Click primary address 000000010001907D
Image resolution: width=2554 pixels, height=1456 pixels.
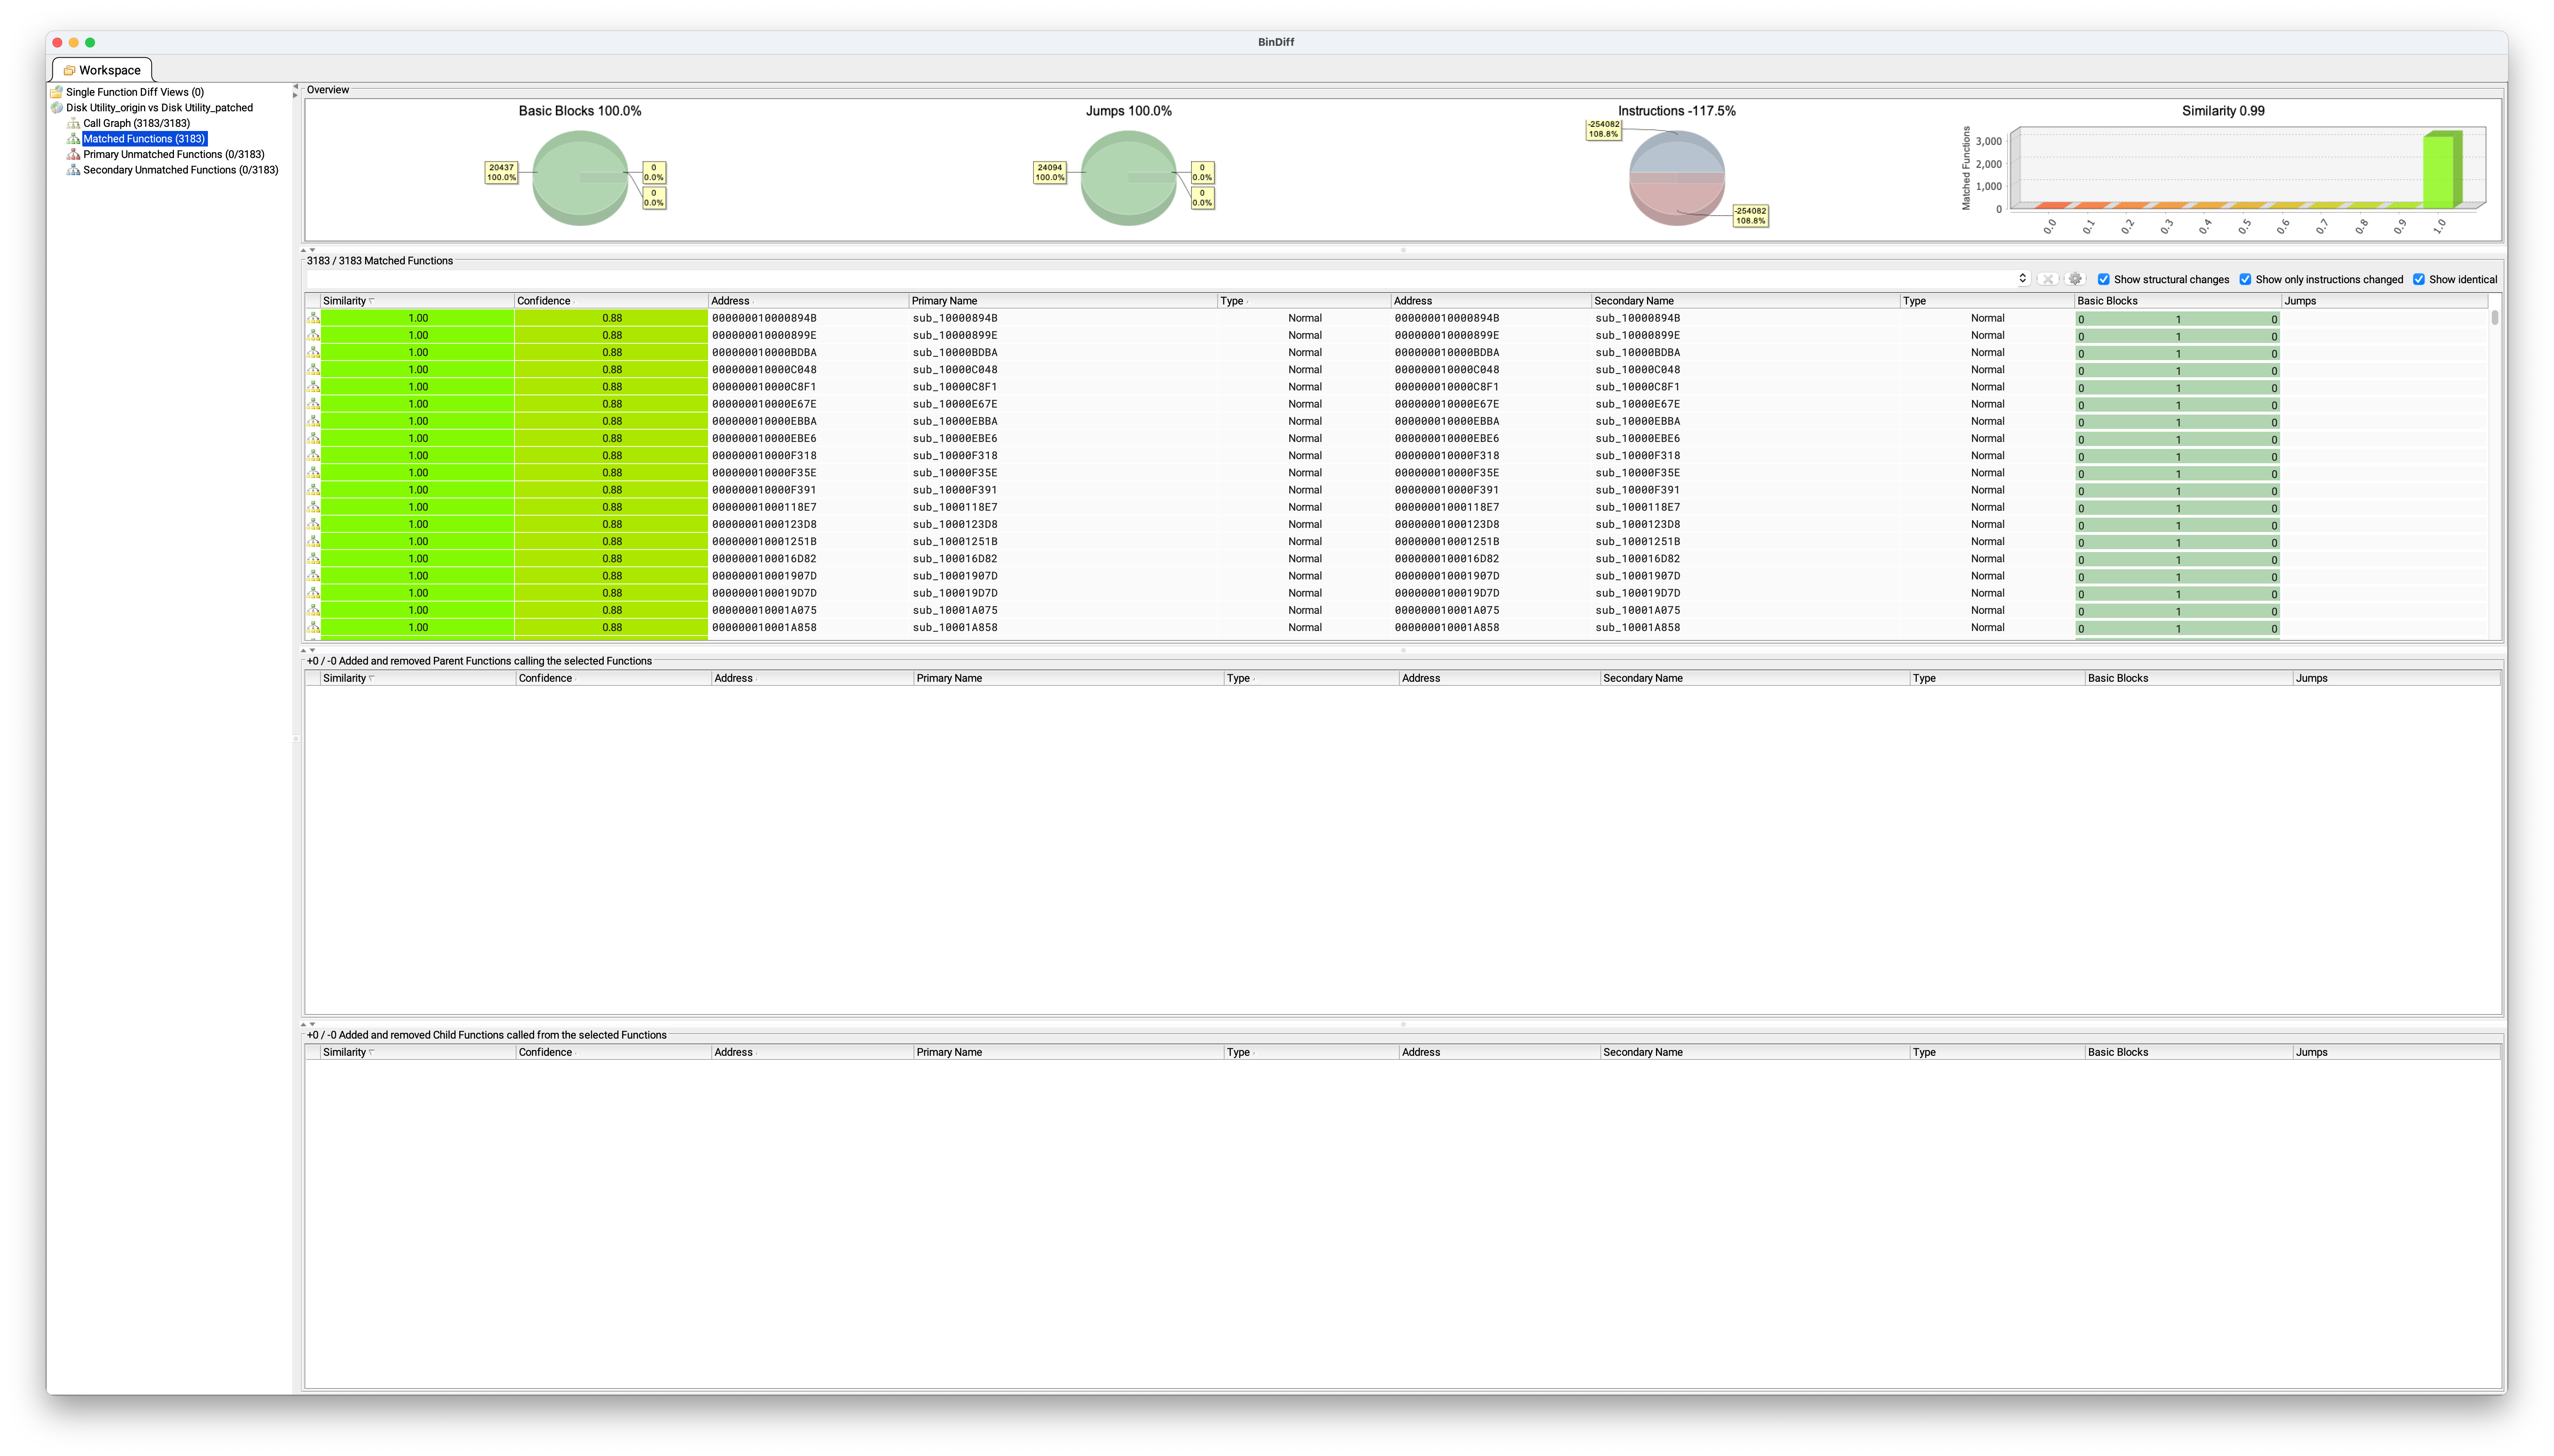pyautogui.click(x=764, y=576)
